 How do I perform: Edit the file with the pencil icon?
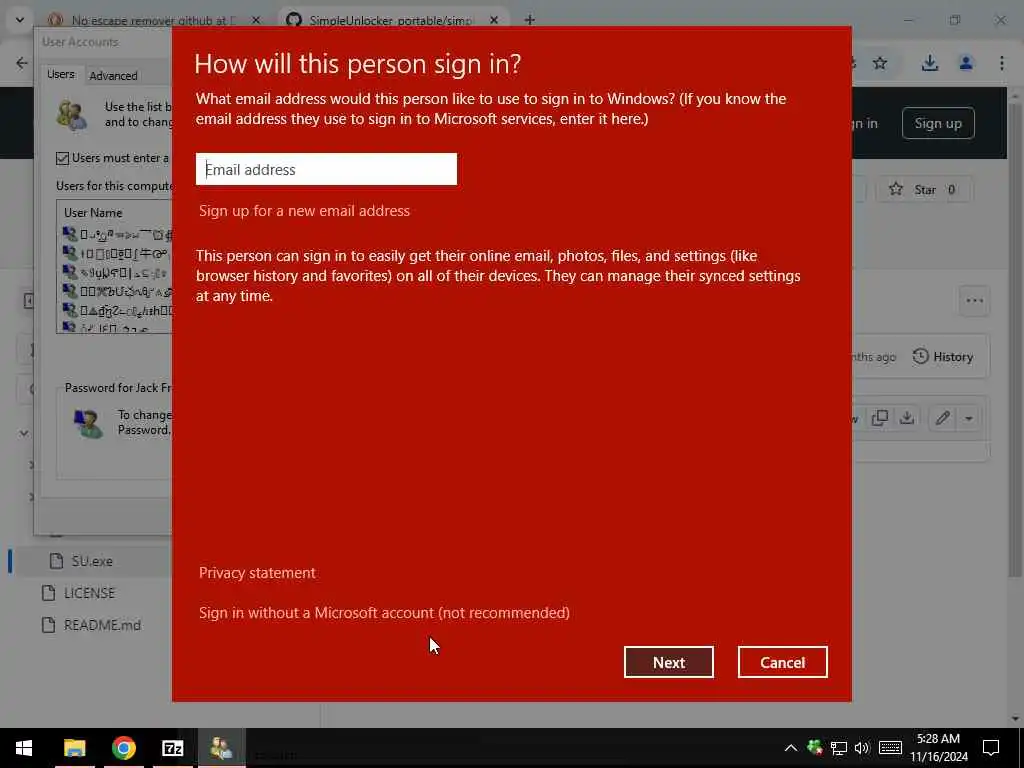[x=942, y=418]
